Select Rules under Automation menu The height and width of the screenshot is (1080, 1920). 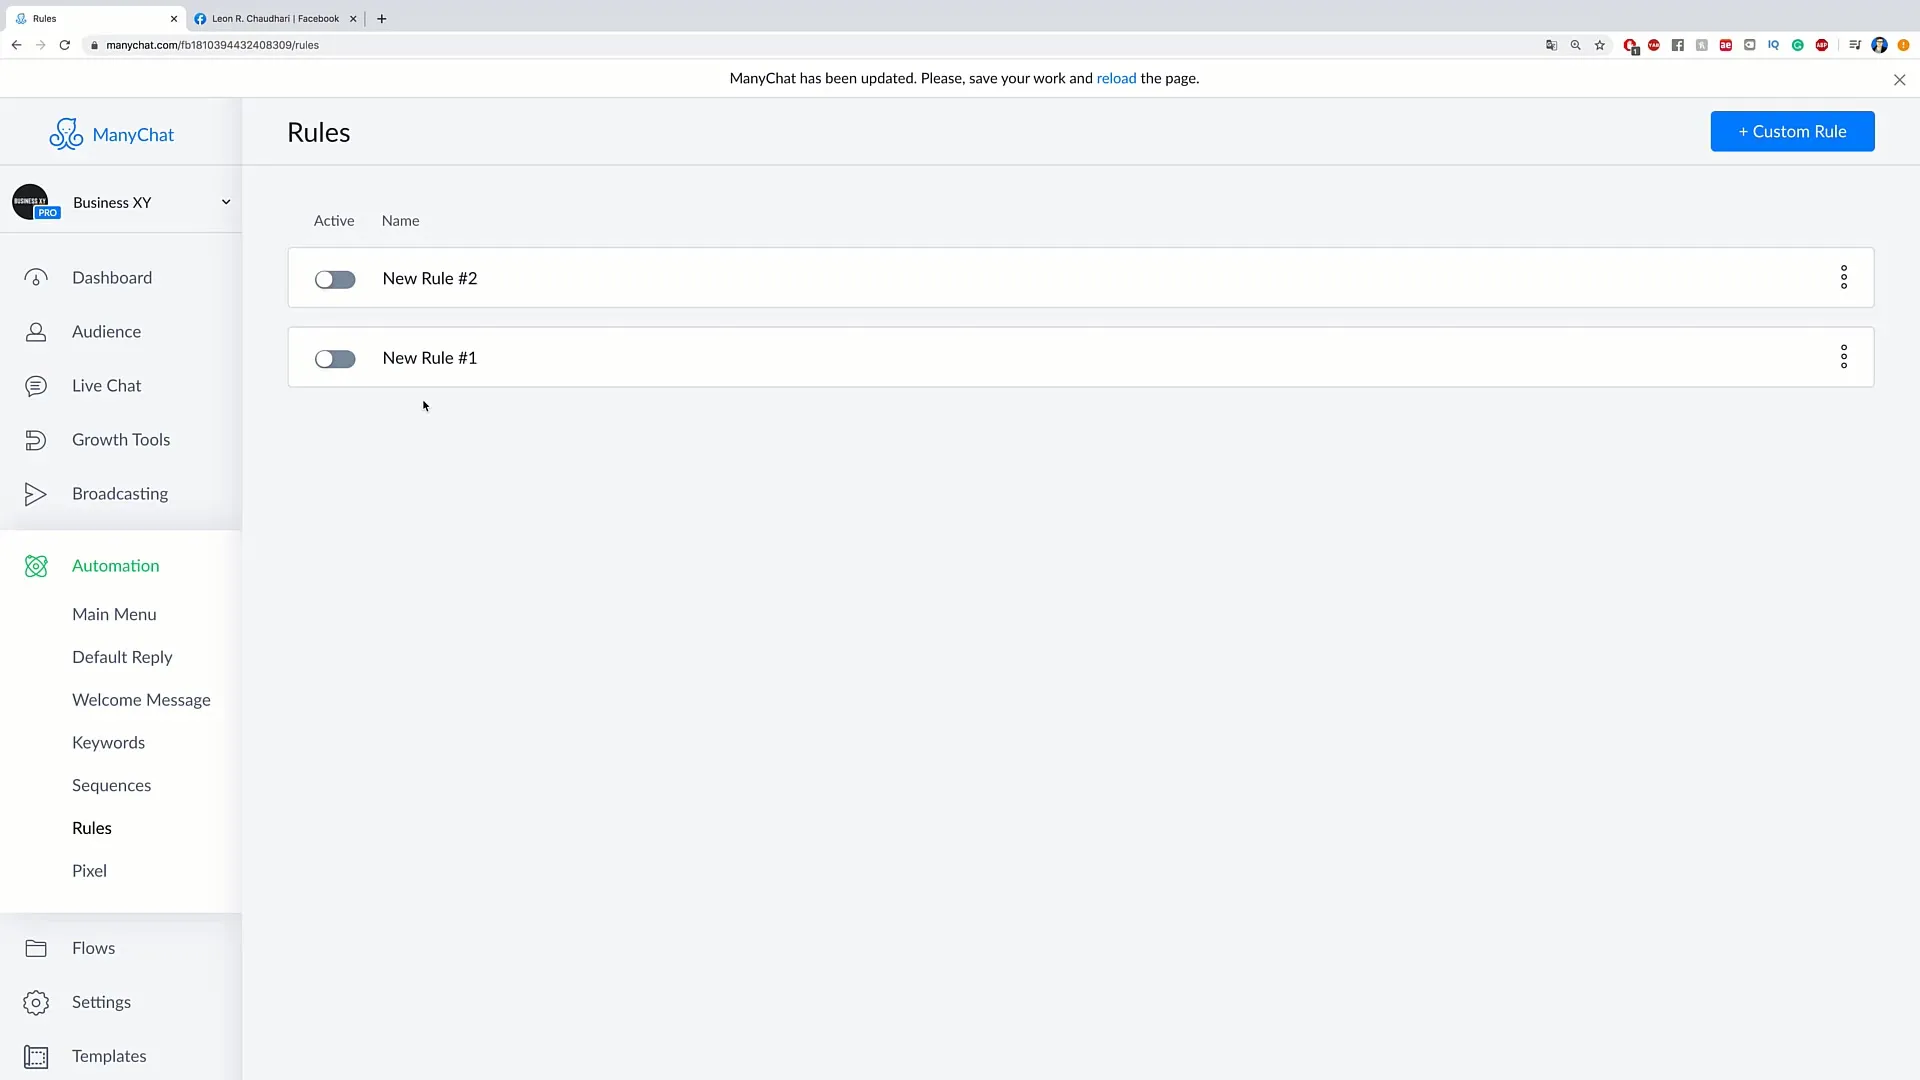point(91,827)
